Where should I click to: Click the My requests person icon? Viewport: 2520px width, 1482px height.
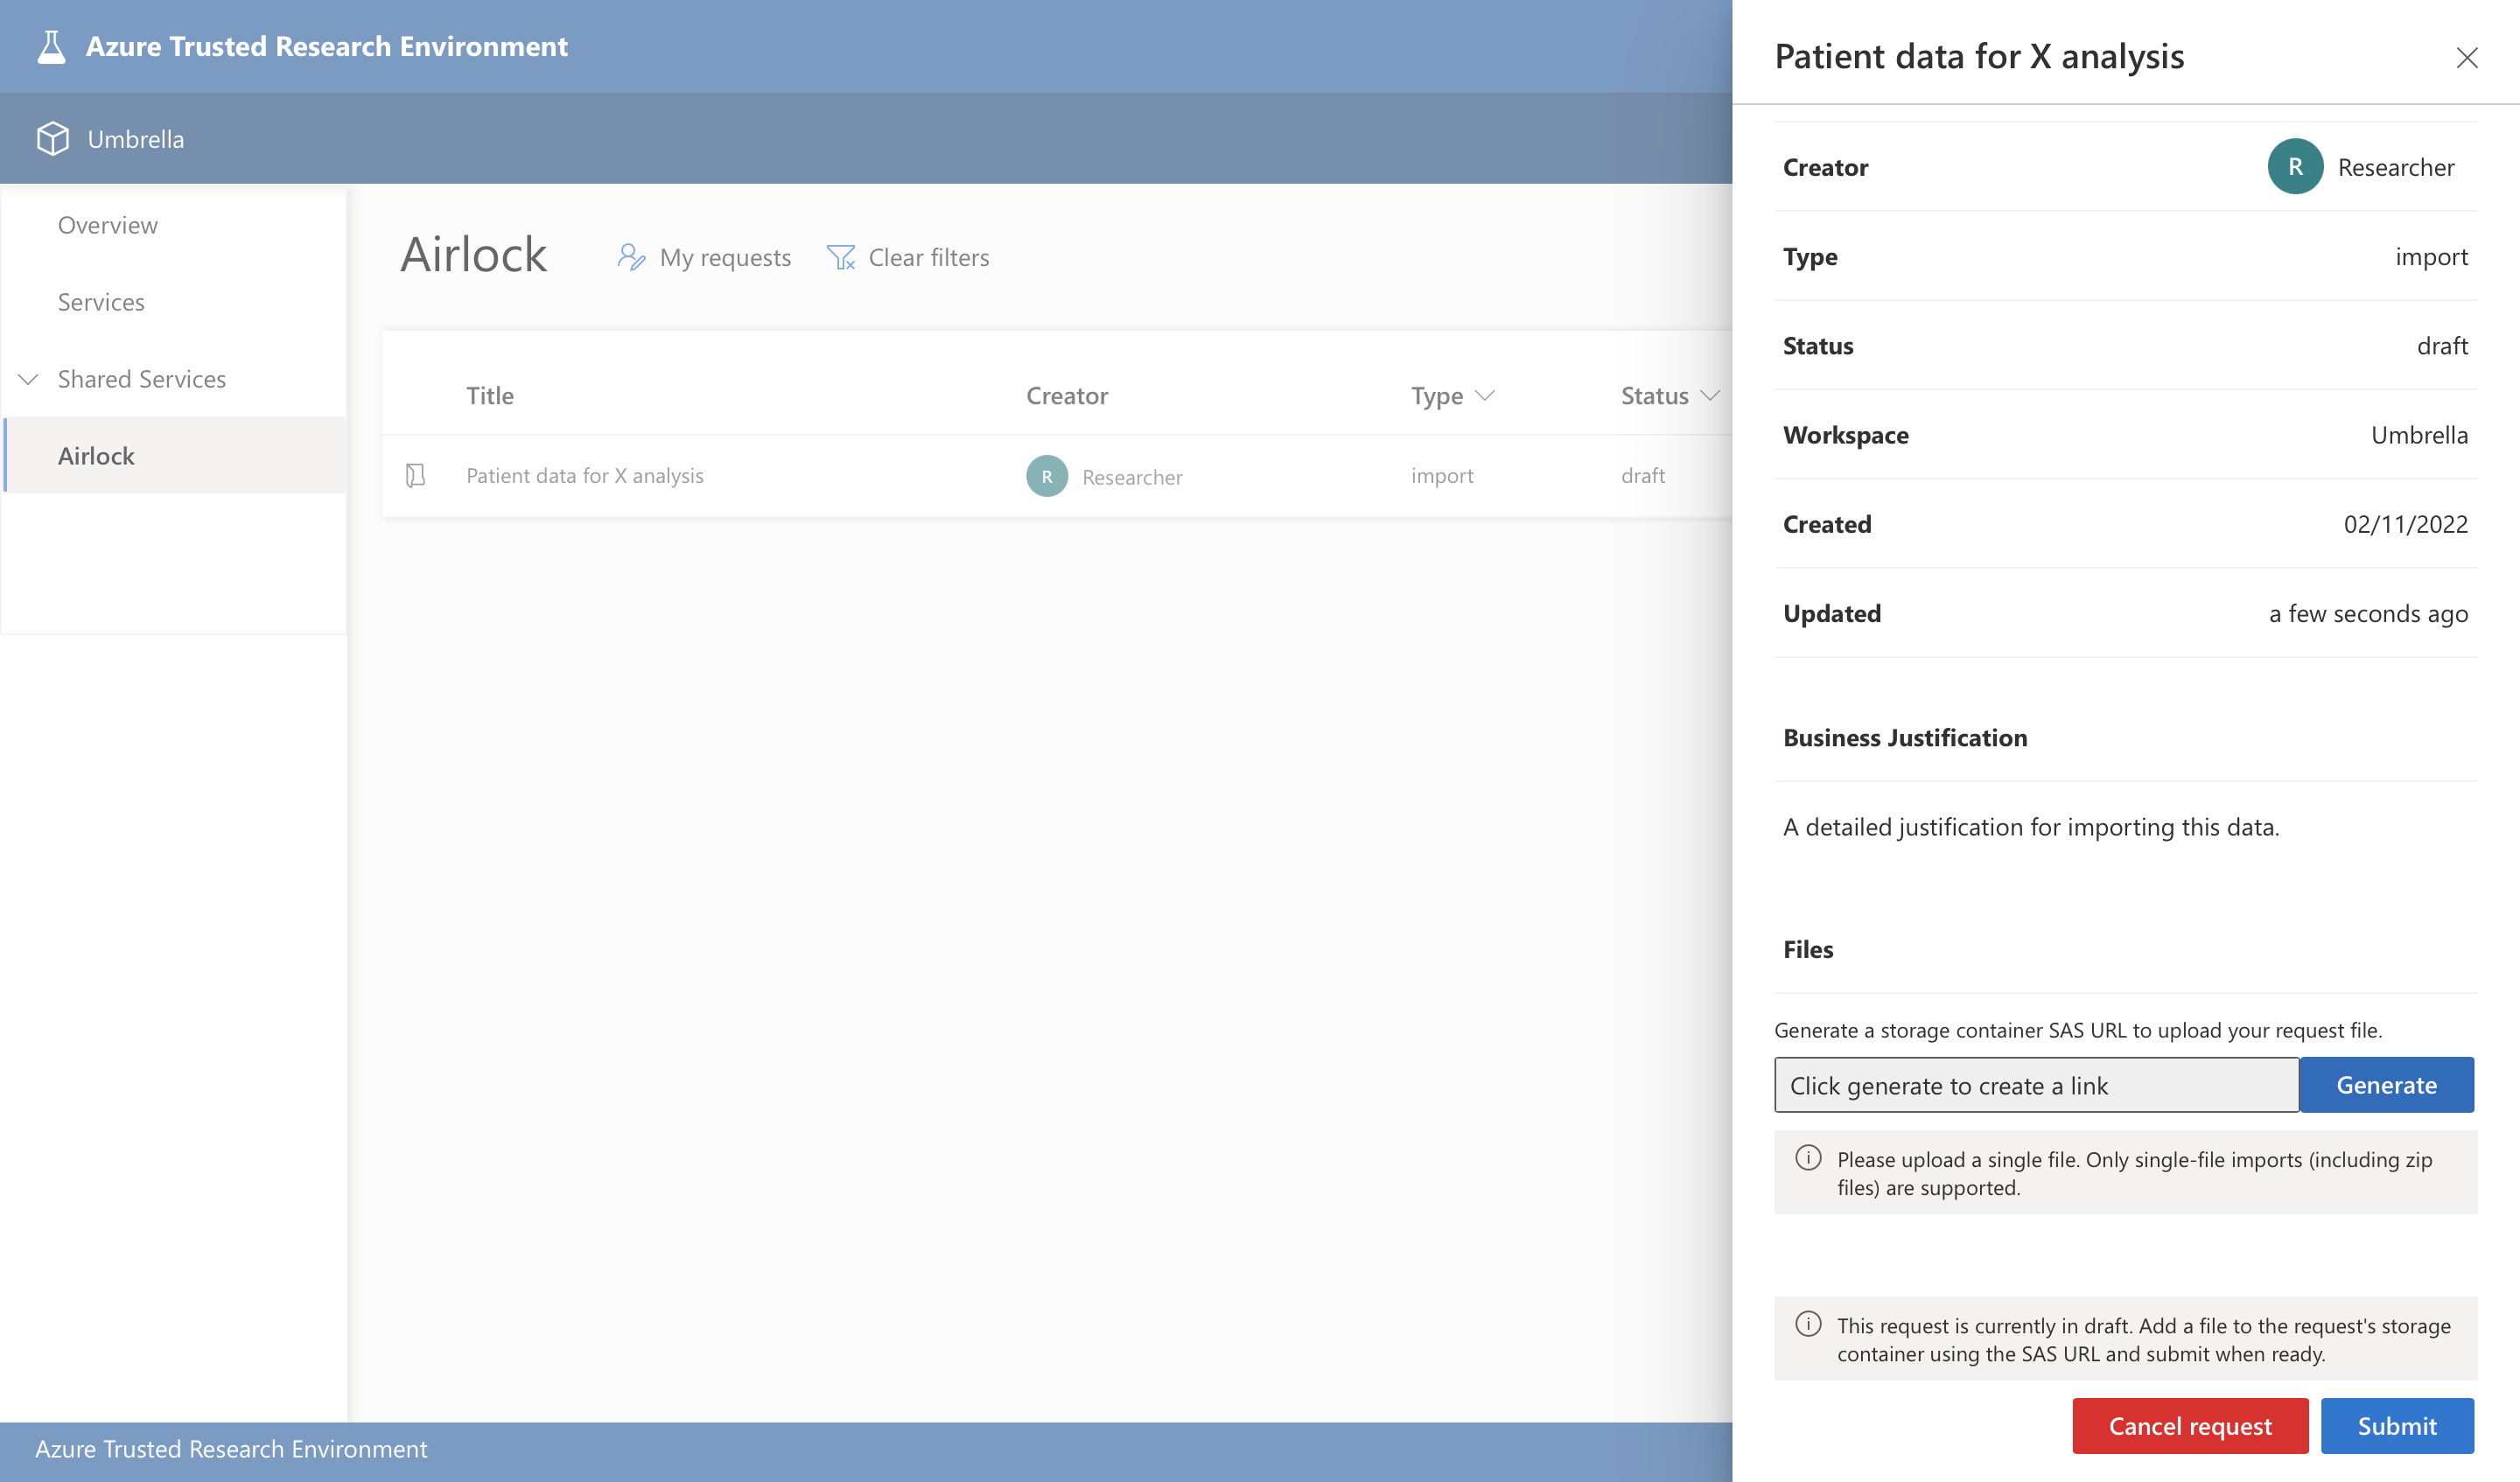631,257
